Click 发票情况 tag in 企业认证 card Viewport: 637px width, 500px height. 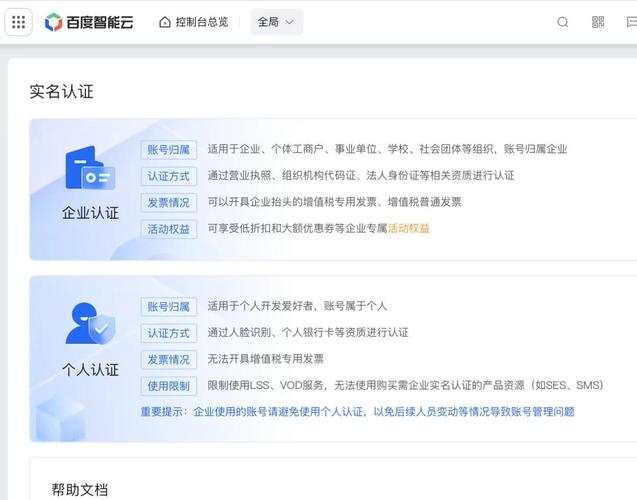[169, 203]
